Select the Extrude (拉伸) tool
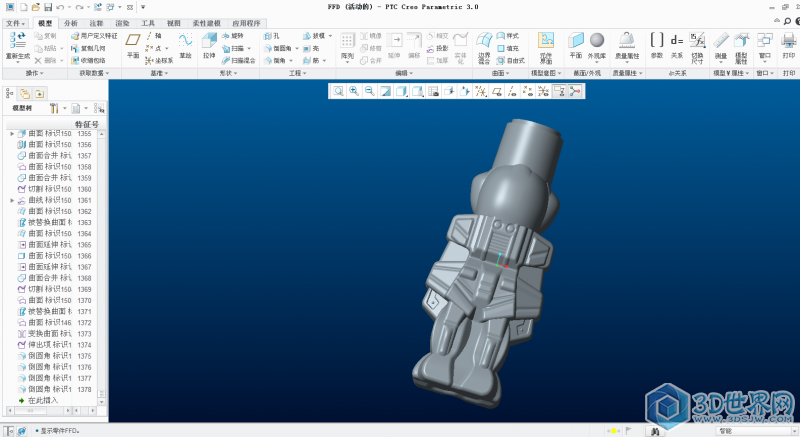This screenshot has height=437, width=800. tap(209, 45)
